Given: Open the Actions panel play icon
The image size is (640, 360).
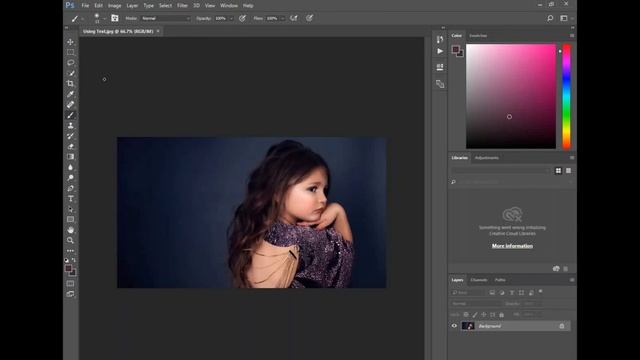Looking at the screenshot, I should click(440, 51).
